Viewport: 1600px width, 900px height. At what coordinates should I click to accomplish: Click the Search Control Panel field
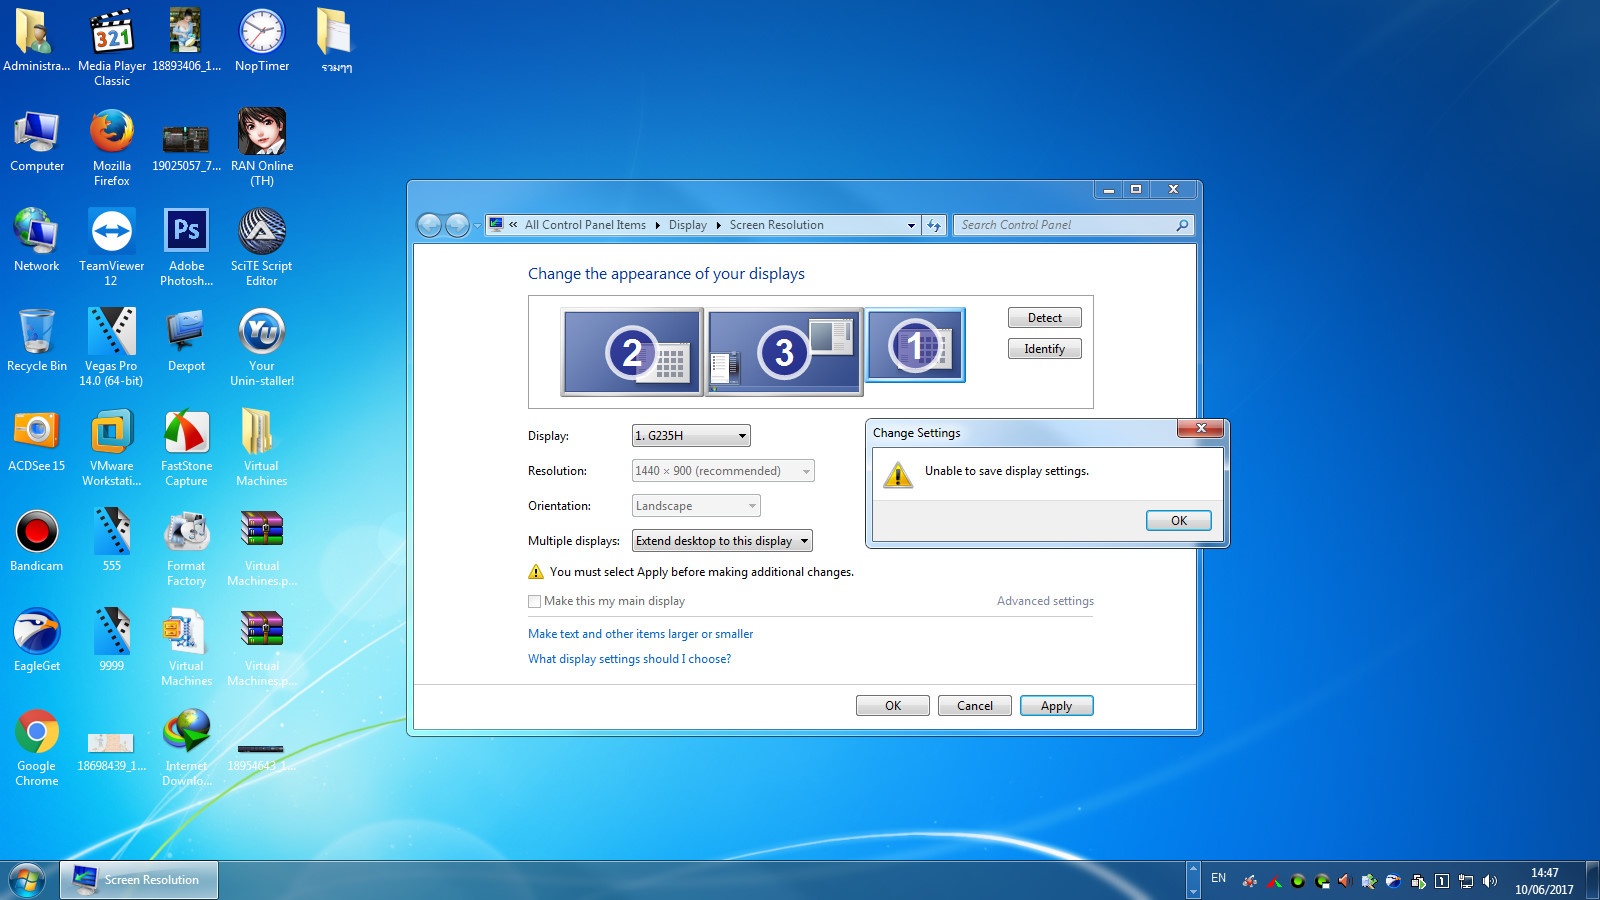tap(1065, 225)
